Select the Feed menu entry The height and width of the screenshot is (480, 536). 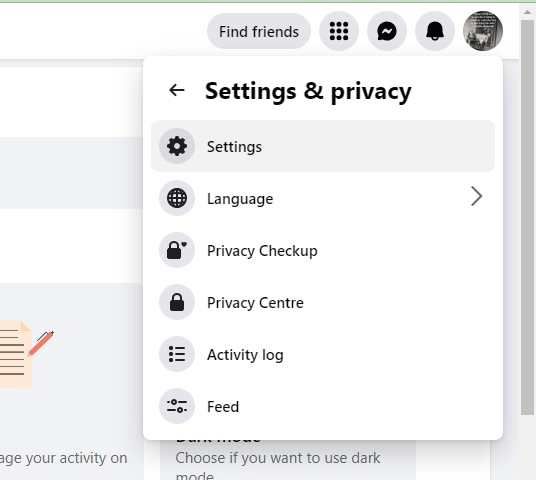point(323,406)
